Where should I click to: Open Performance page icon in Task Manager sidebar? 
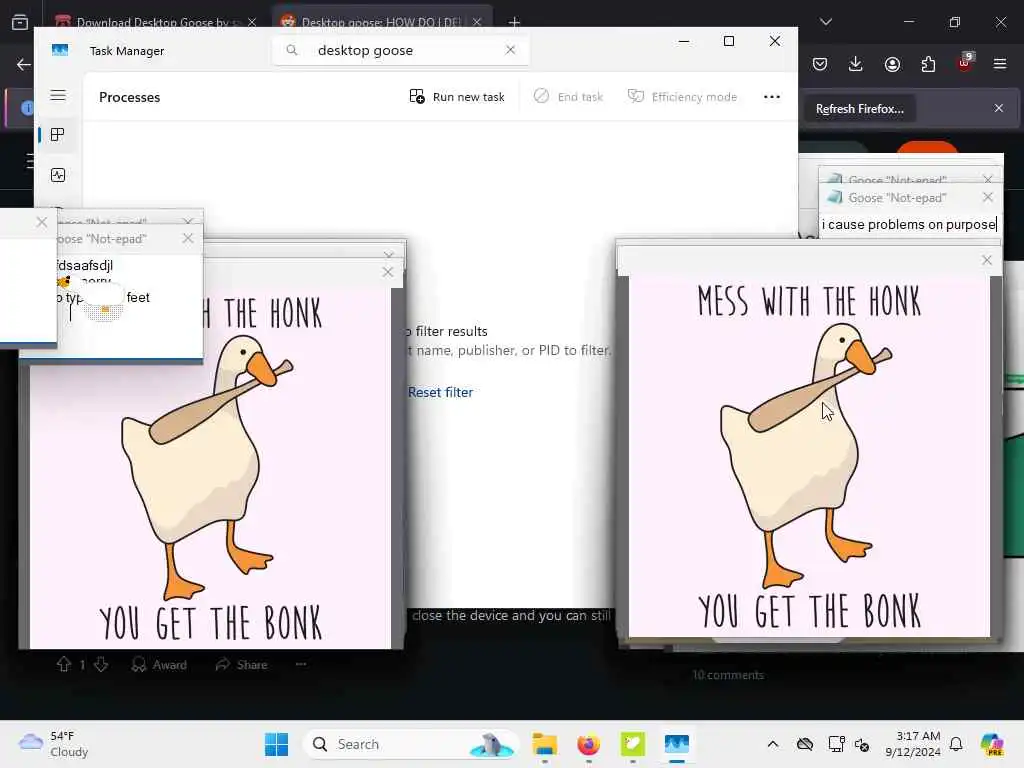click(57, 175)
